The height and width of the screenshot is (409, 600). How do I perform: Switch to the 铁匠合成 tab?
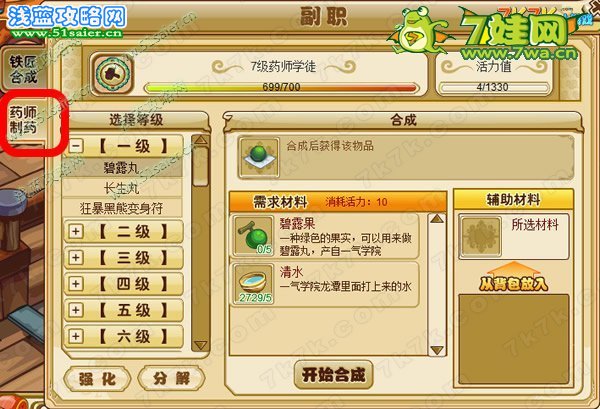(x=23, y=69)
